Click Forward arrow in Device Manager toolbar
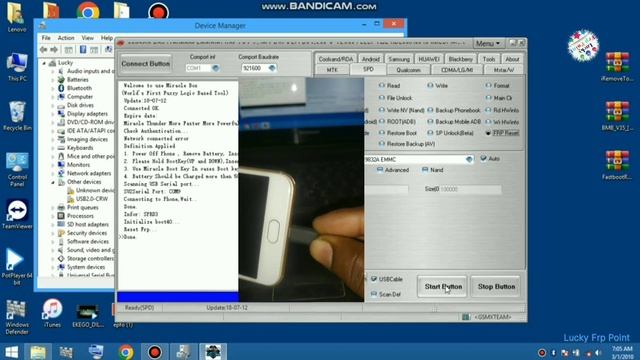 point(54,50)
